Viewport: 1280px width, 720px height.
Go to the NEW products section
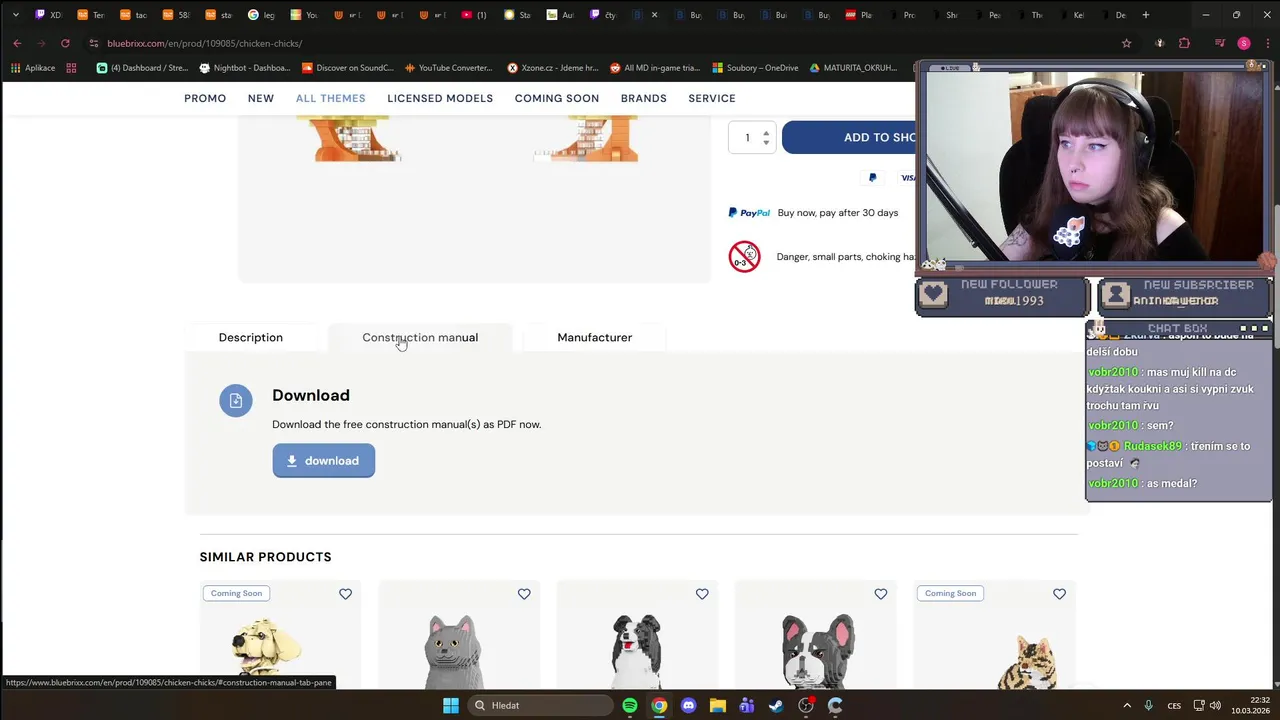(261, 98)
